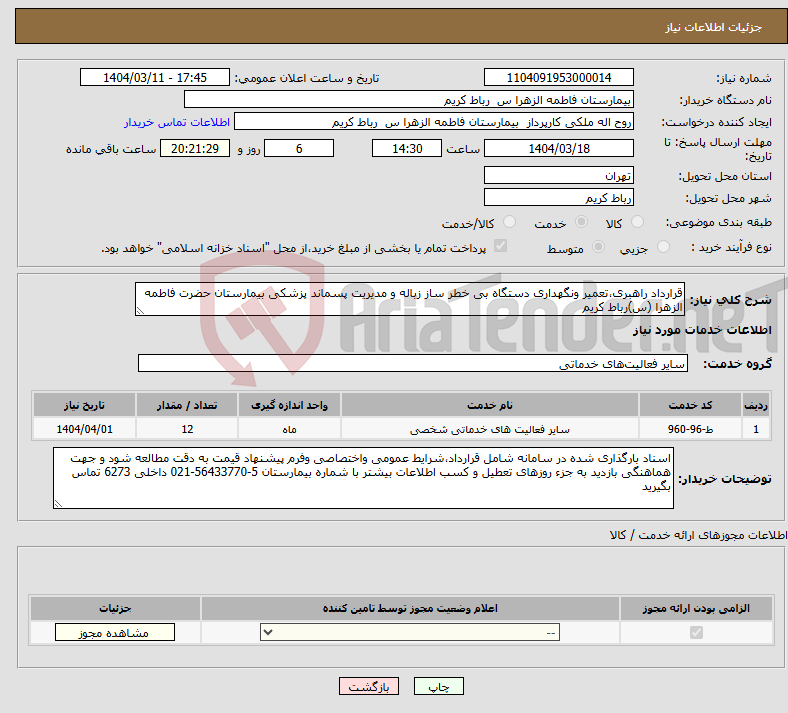
Task: Toggle the mandatory license checkbox
Action: (697, 633)
